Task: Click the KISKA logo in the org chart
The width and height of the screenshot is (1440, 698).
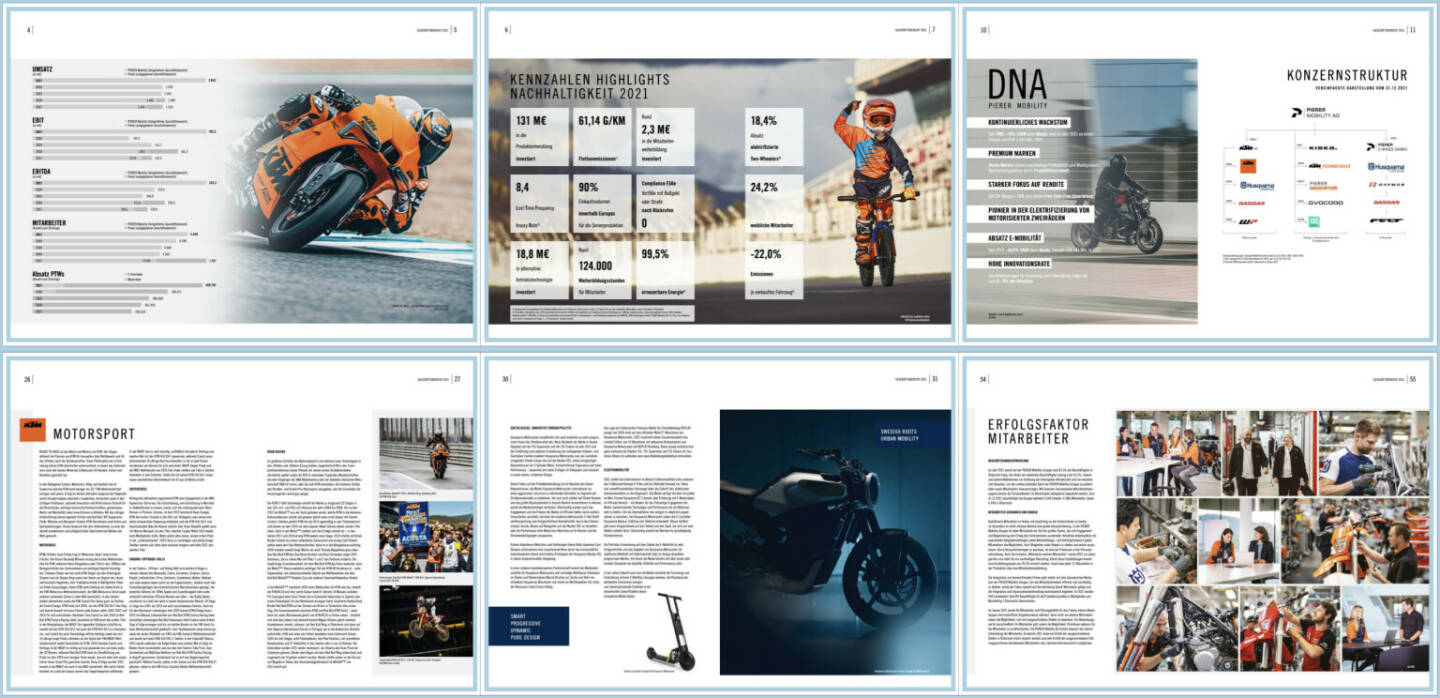Action: pyautogui.click(x=1322, y=148)
